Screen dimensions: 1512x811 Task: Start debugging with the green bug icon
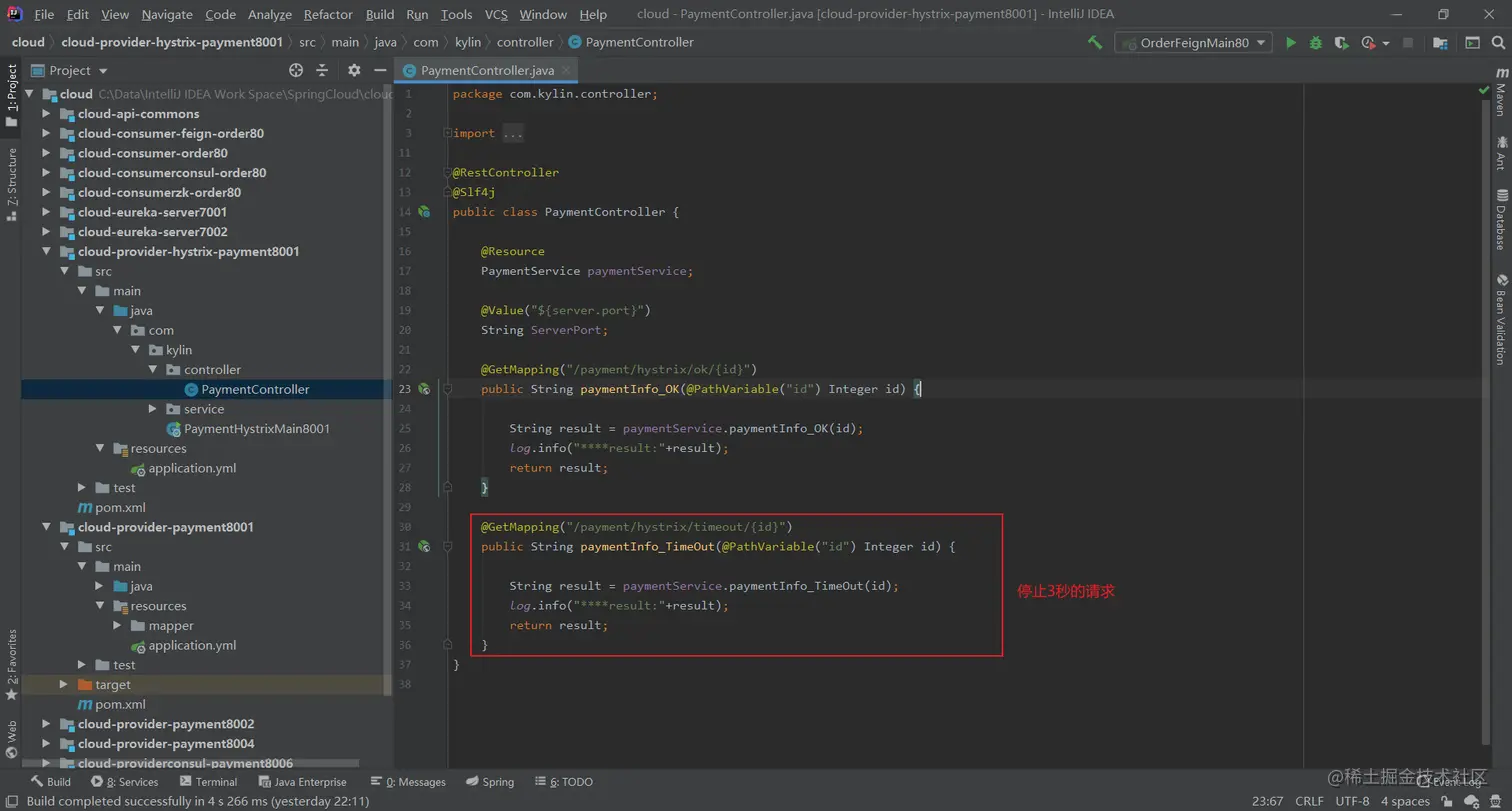1316,43
